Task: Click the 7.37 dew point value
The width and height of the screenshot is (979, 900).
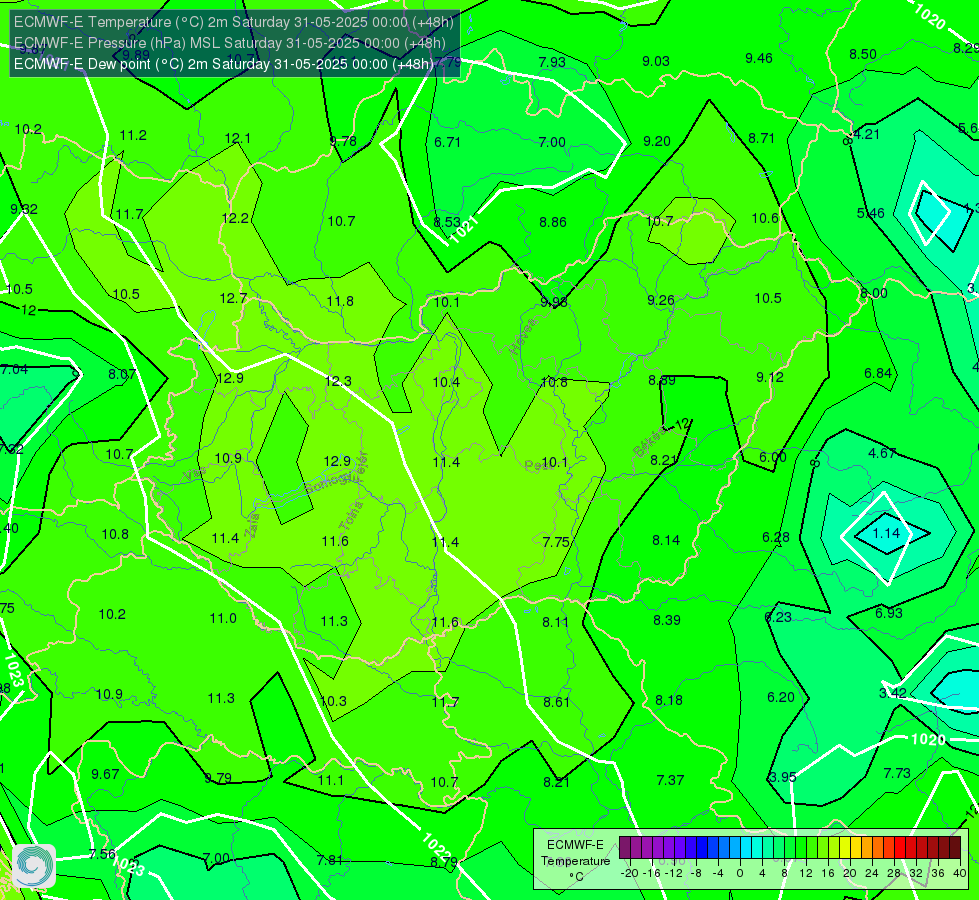Action: (x=670, y=779)
